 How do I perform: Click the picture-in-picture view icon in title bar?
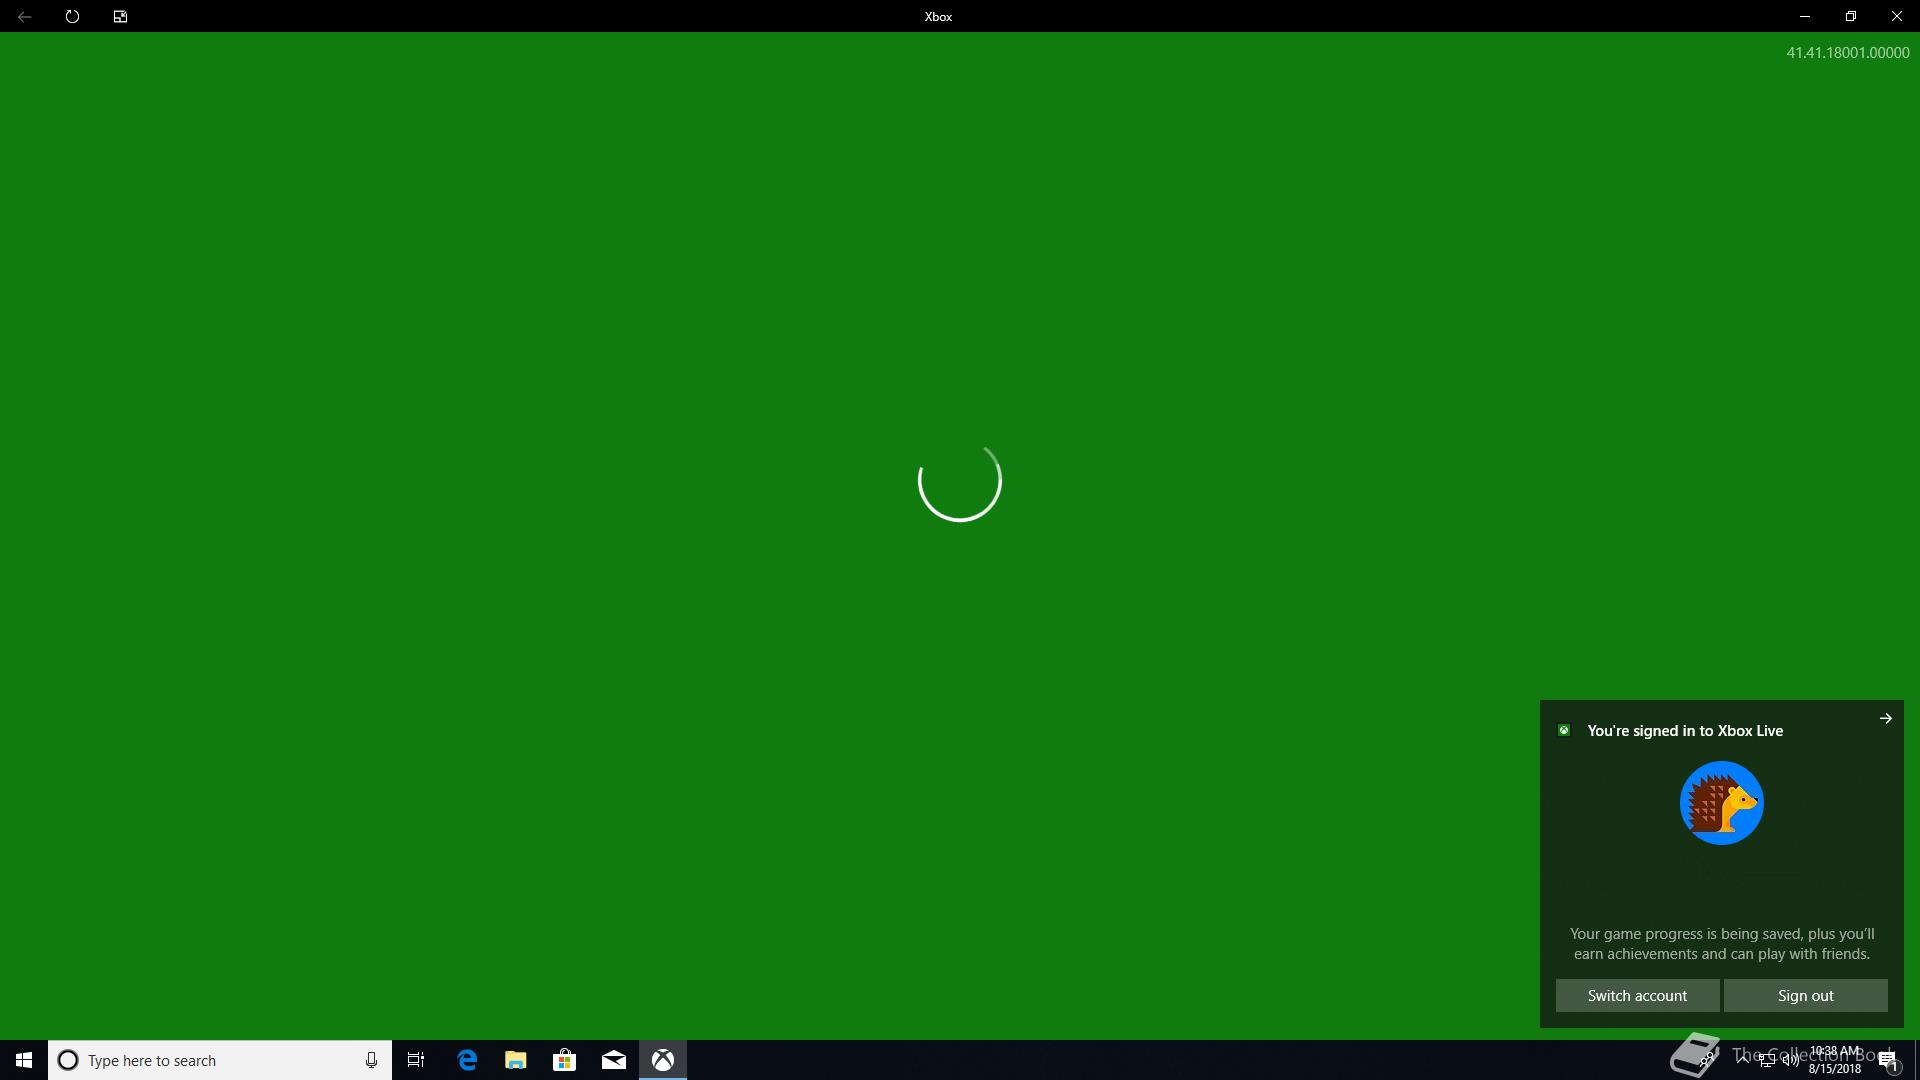120,16
